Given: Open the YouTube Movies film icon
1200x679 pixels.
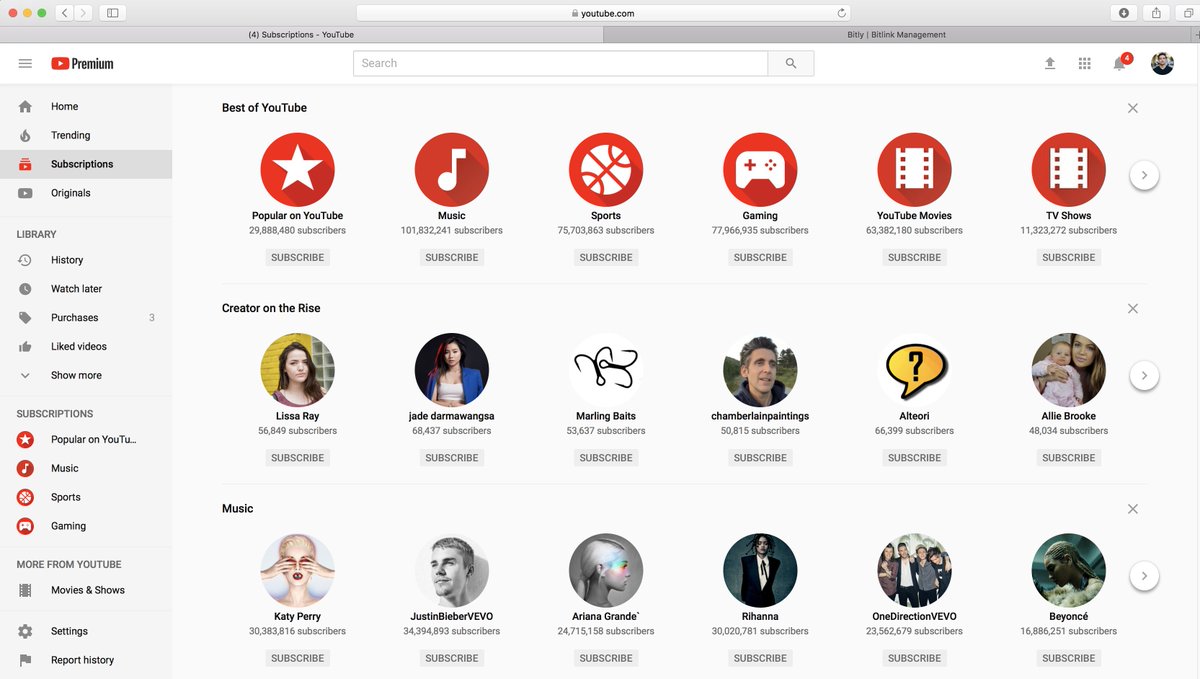Looking at the screenshot, I should tap(914, 170).
